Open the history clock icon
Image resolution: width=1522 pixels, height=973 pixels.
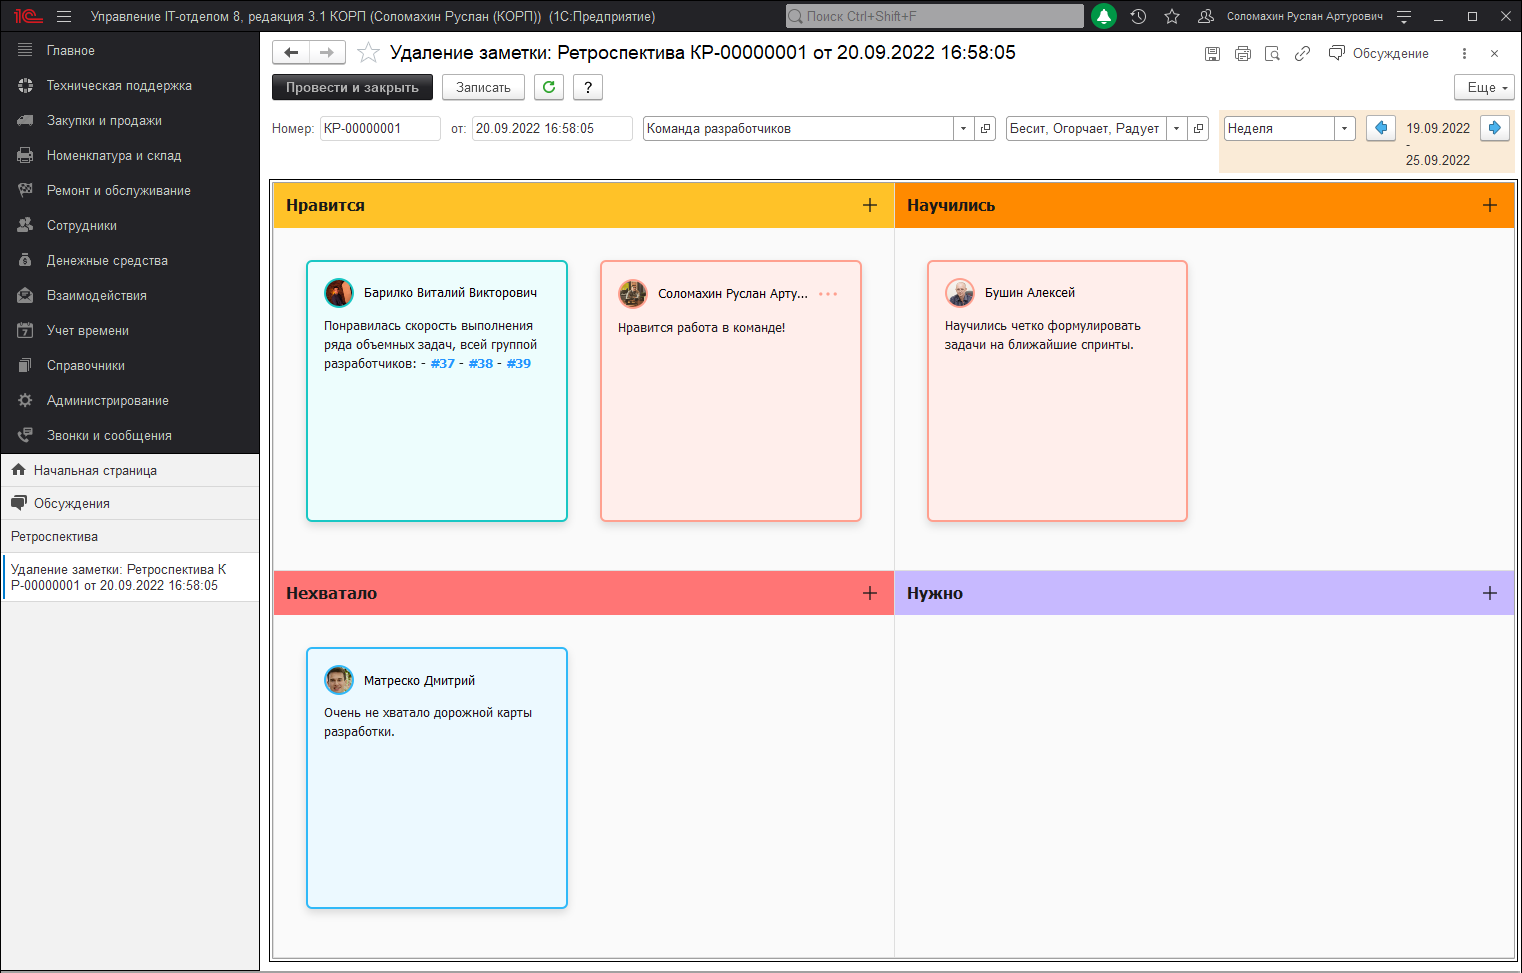tap(1138, 16)
